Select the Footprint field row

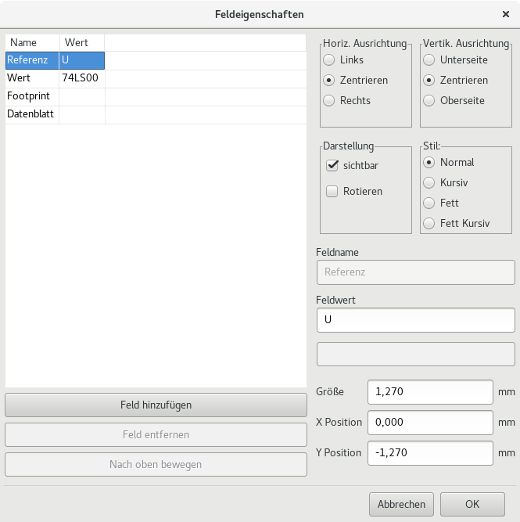pos(156,96)
